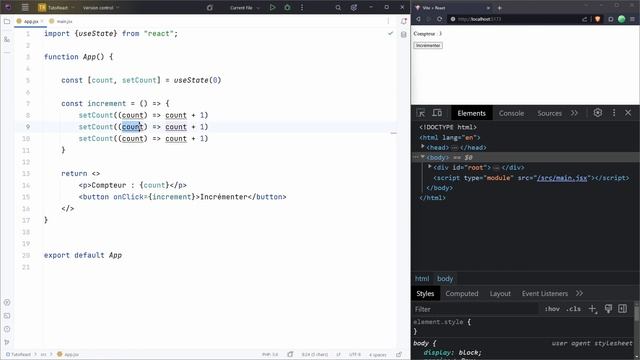Image resolution: width=640 pixels, height=360 pixels.
Task: Open the Current File run configuration dropdown
Action: click(x=244, y=7)
